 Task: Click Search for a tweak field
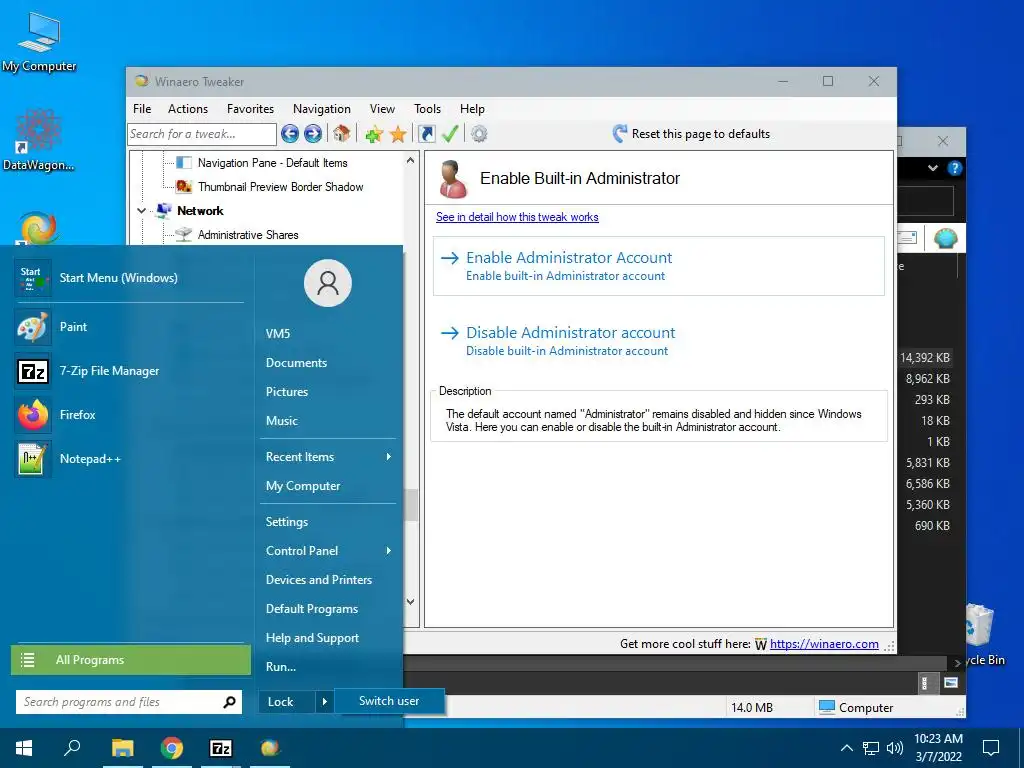pyautogui.click(x=202, y=134)
